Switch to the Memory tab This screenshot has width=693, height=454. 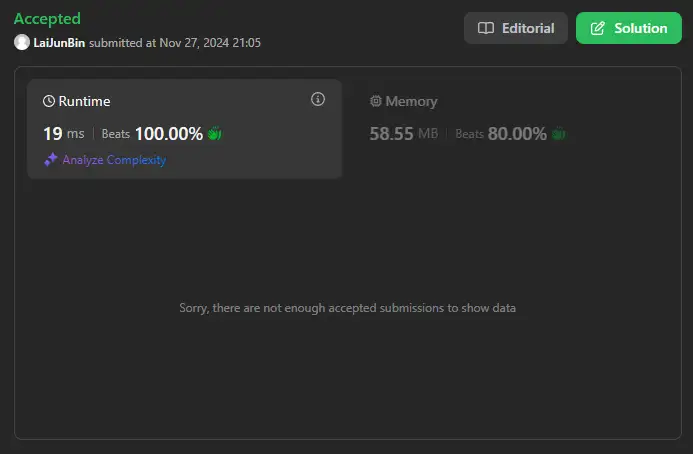pyautogui.click(x=412, y=101)
